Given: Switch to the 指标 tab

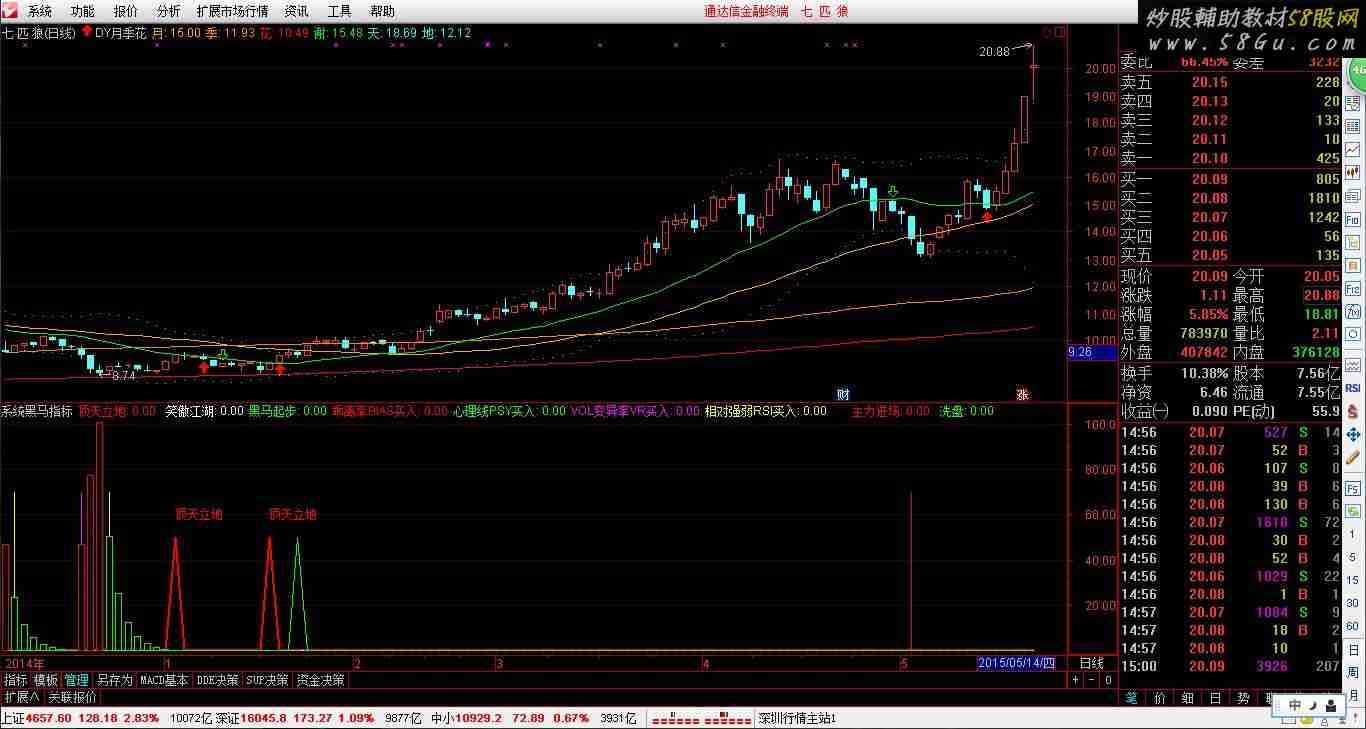Looking at the screenshot, I should pos(16,680).
